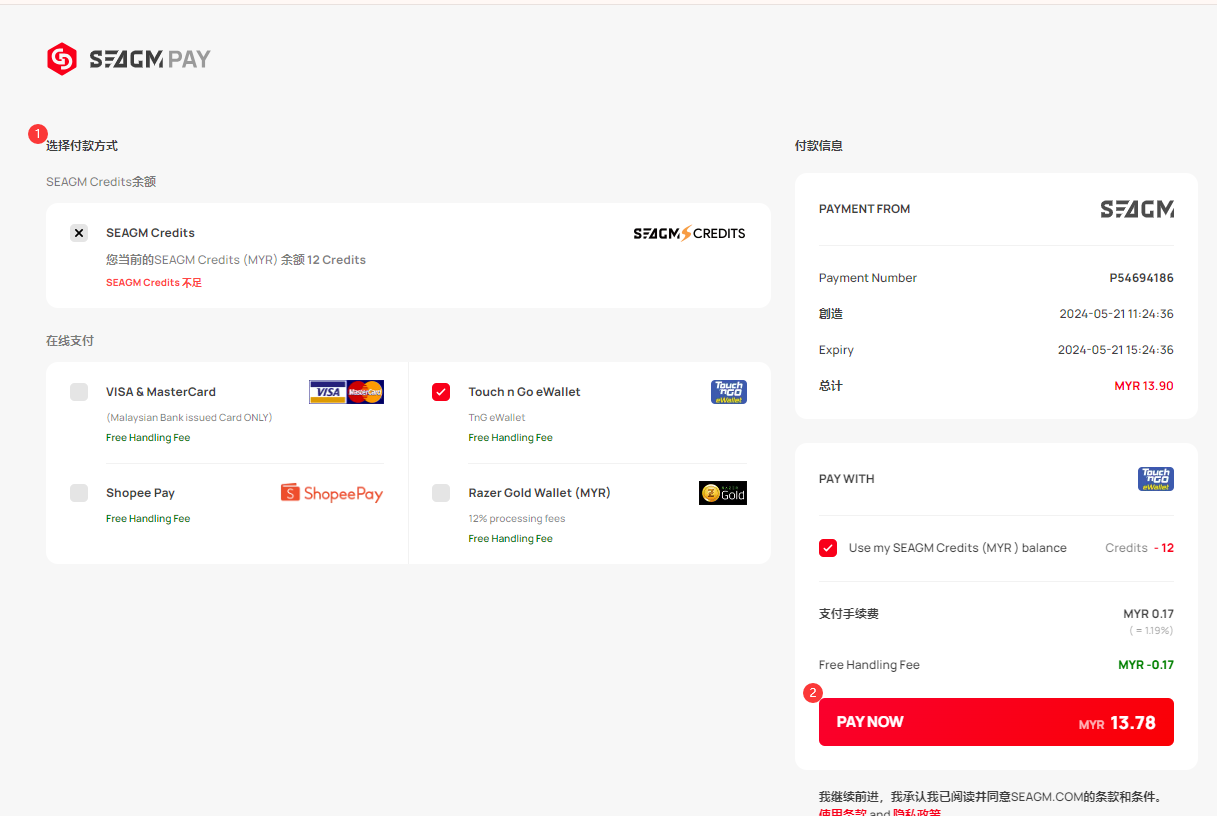Click the 'PAYMENT FROM' header text
The image size is (1217, 816).
(x=864, y=209)
